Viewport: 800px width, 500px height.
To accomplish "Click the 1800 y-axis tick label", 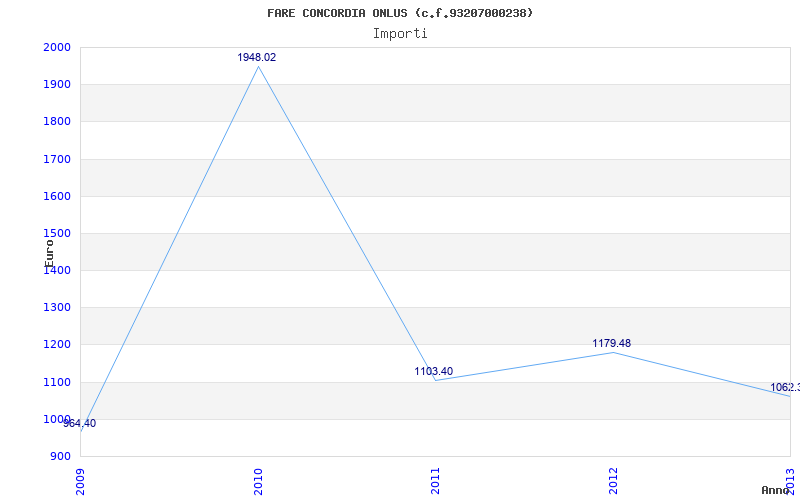I will [58, 122].
